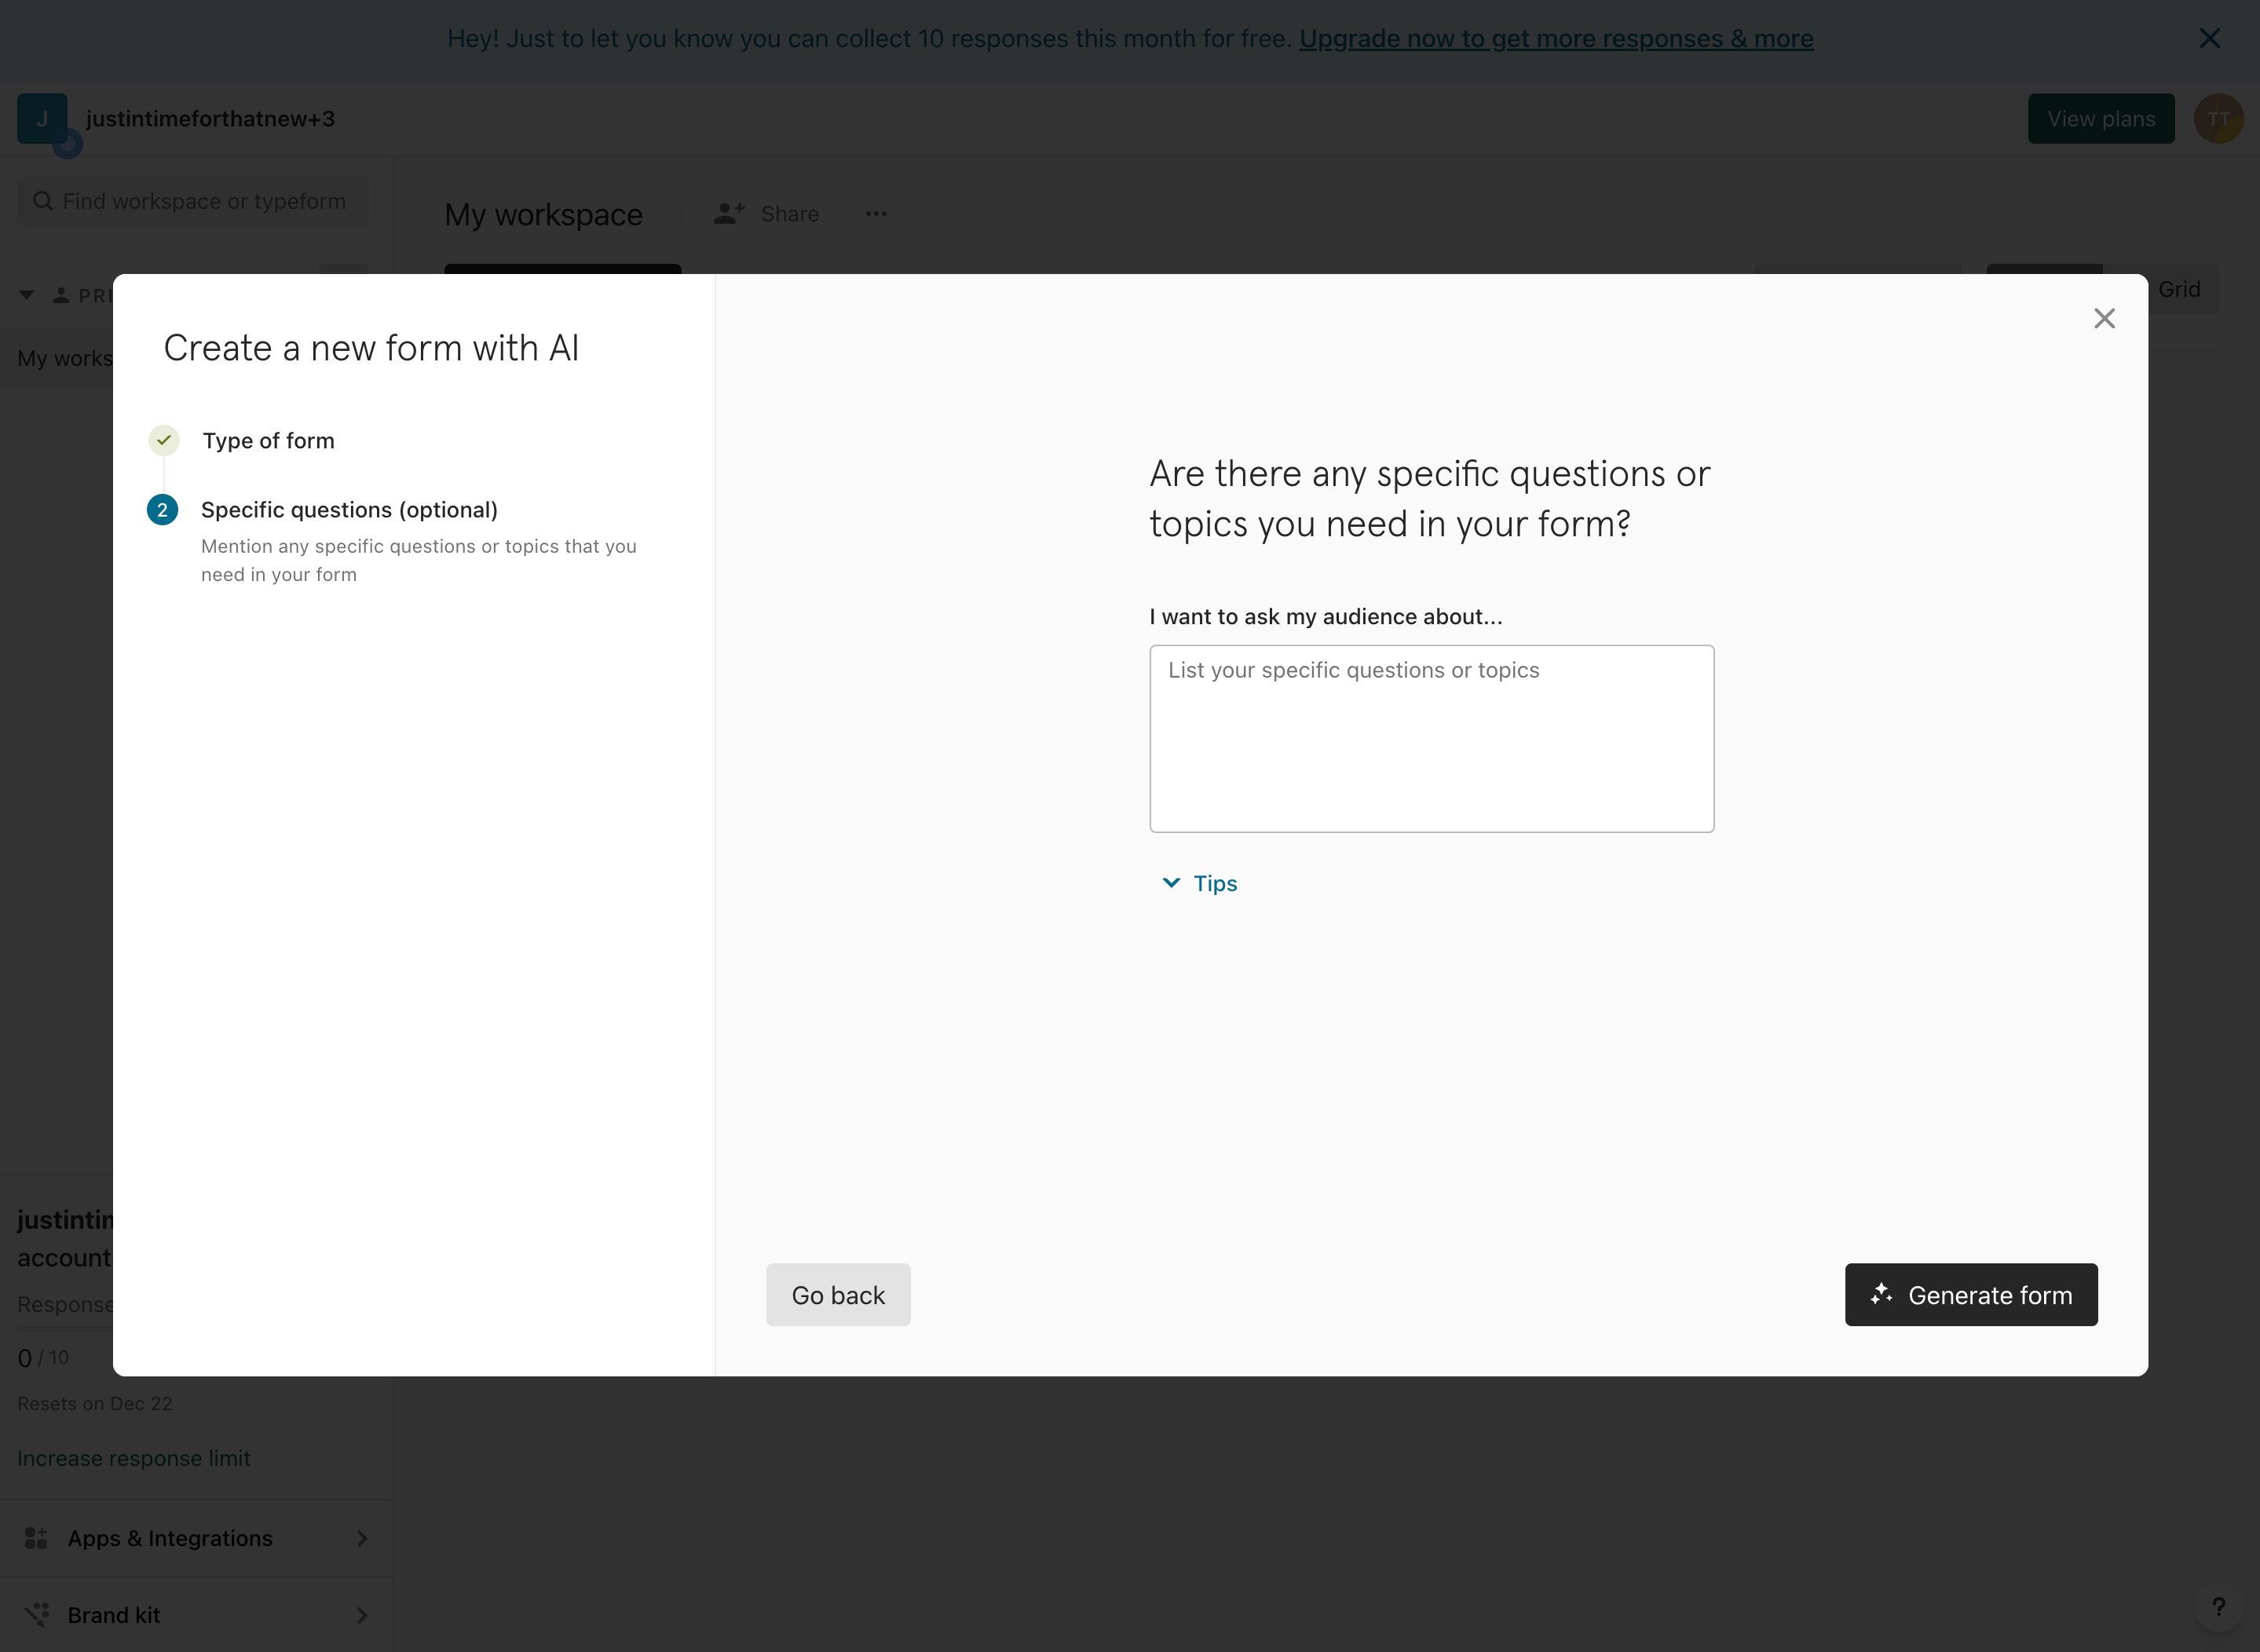2260x1652 pixels.
Task: Click the Share person-plus icon
Action: (728, 213)
